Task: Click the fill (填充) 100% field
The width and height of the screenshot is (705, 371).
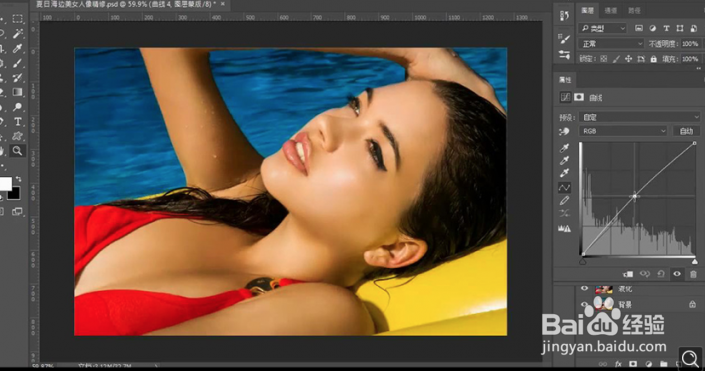Action: point(690,59)
